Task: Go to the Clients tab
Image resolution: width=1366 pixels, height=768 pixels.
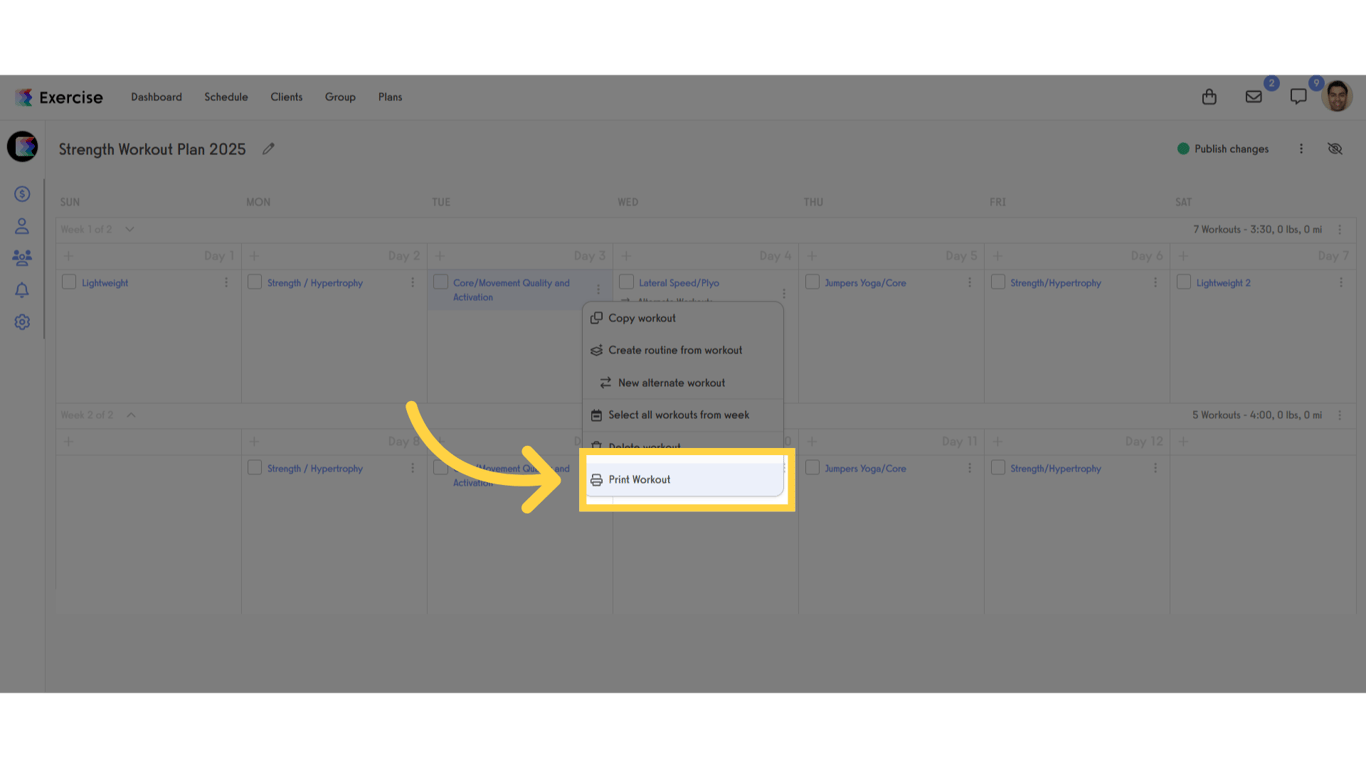Action: 286,97
